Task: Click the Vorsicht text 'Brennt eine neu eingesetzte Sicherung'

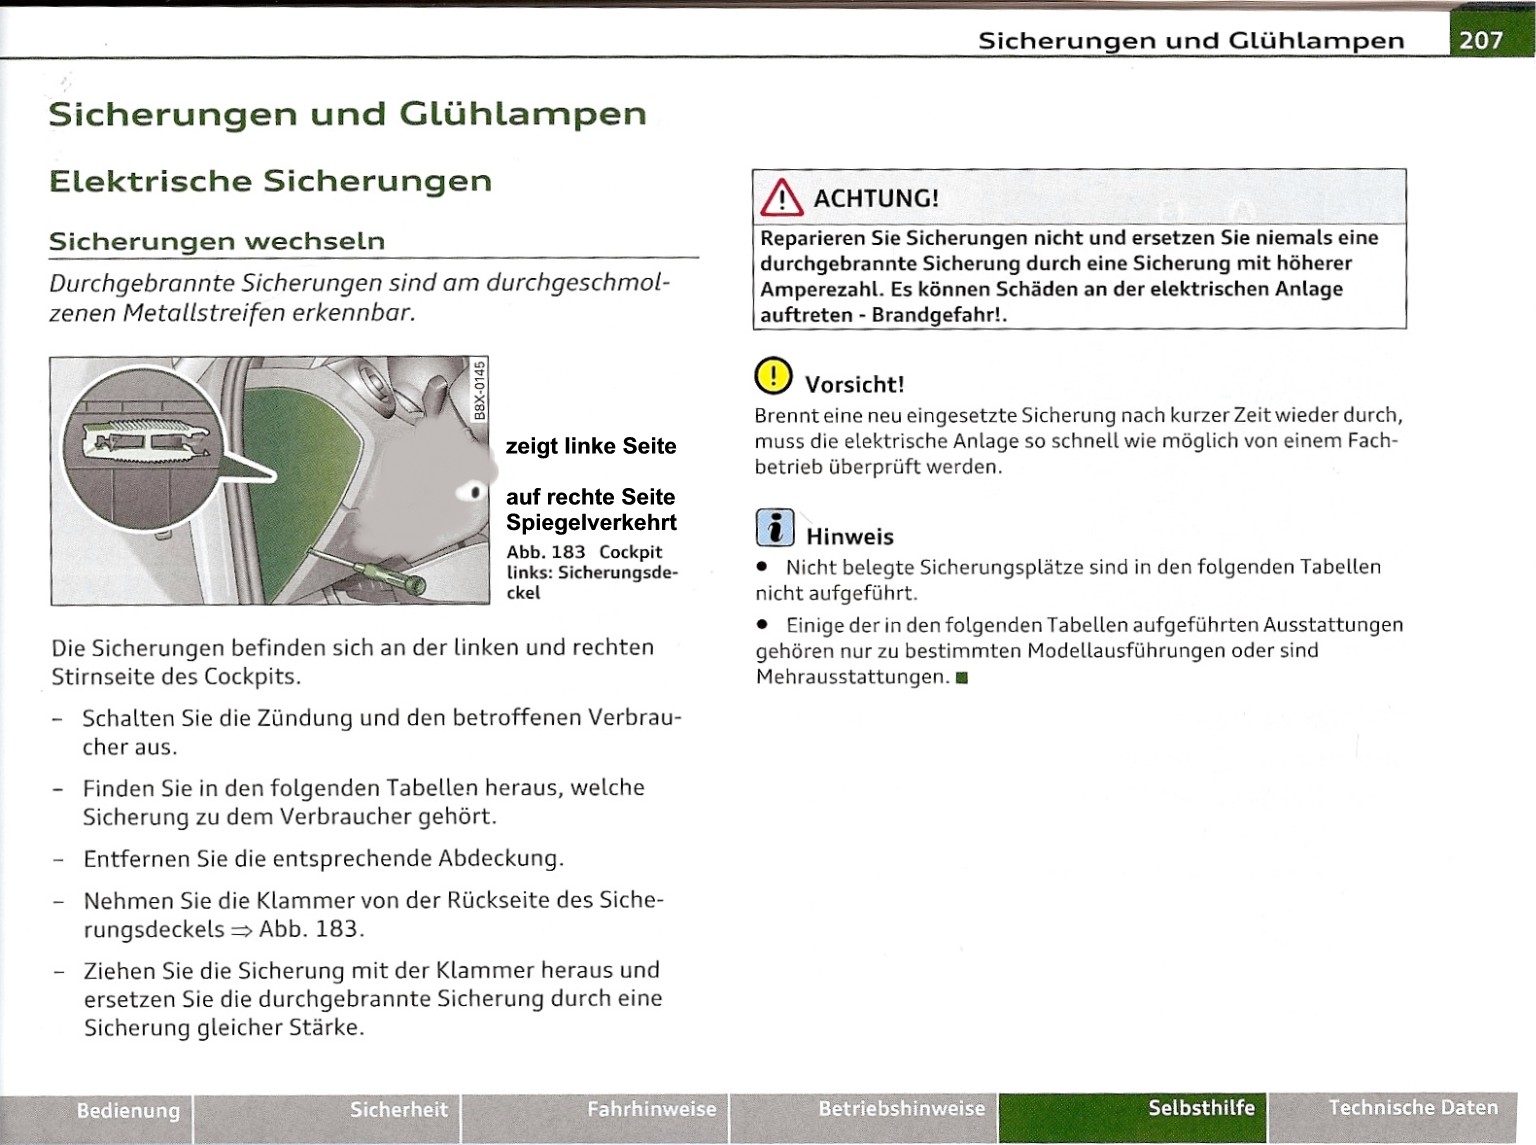Action: click(1079, 441)
